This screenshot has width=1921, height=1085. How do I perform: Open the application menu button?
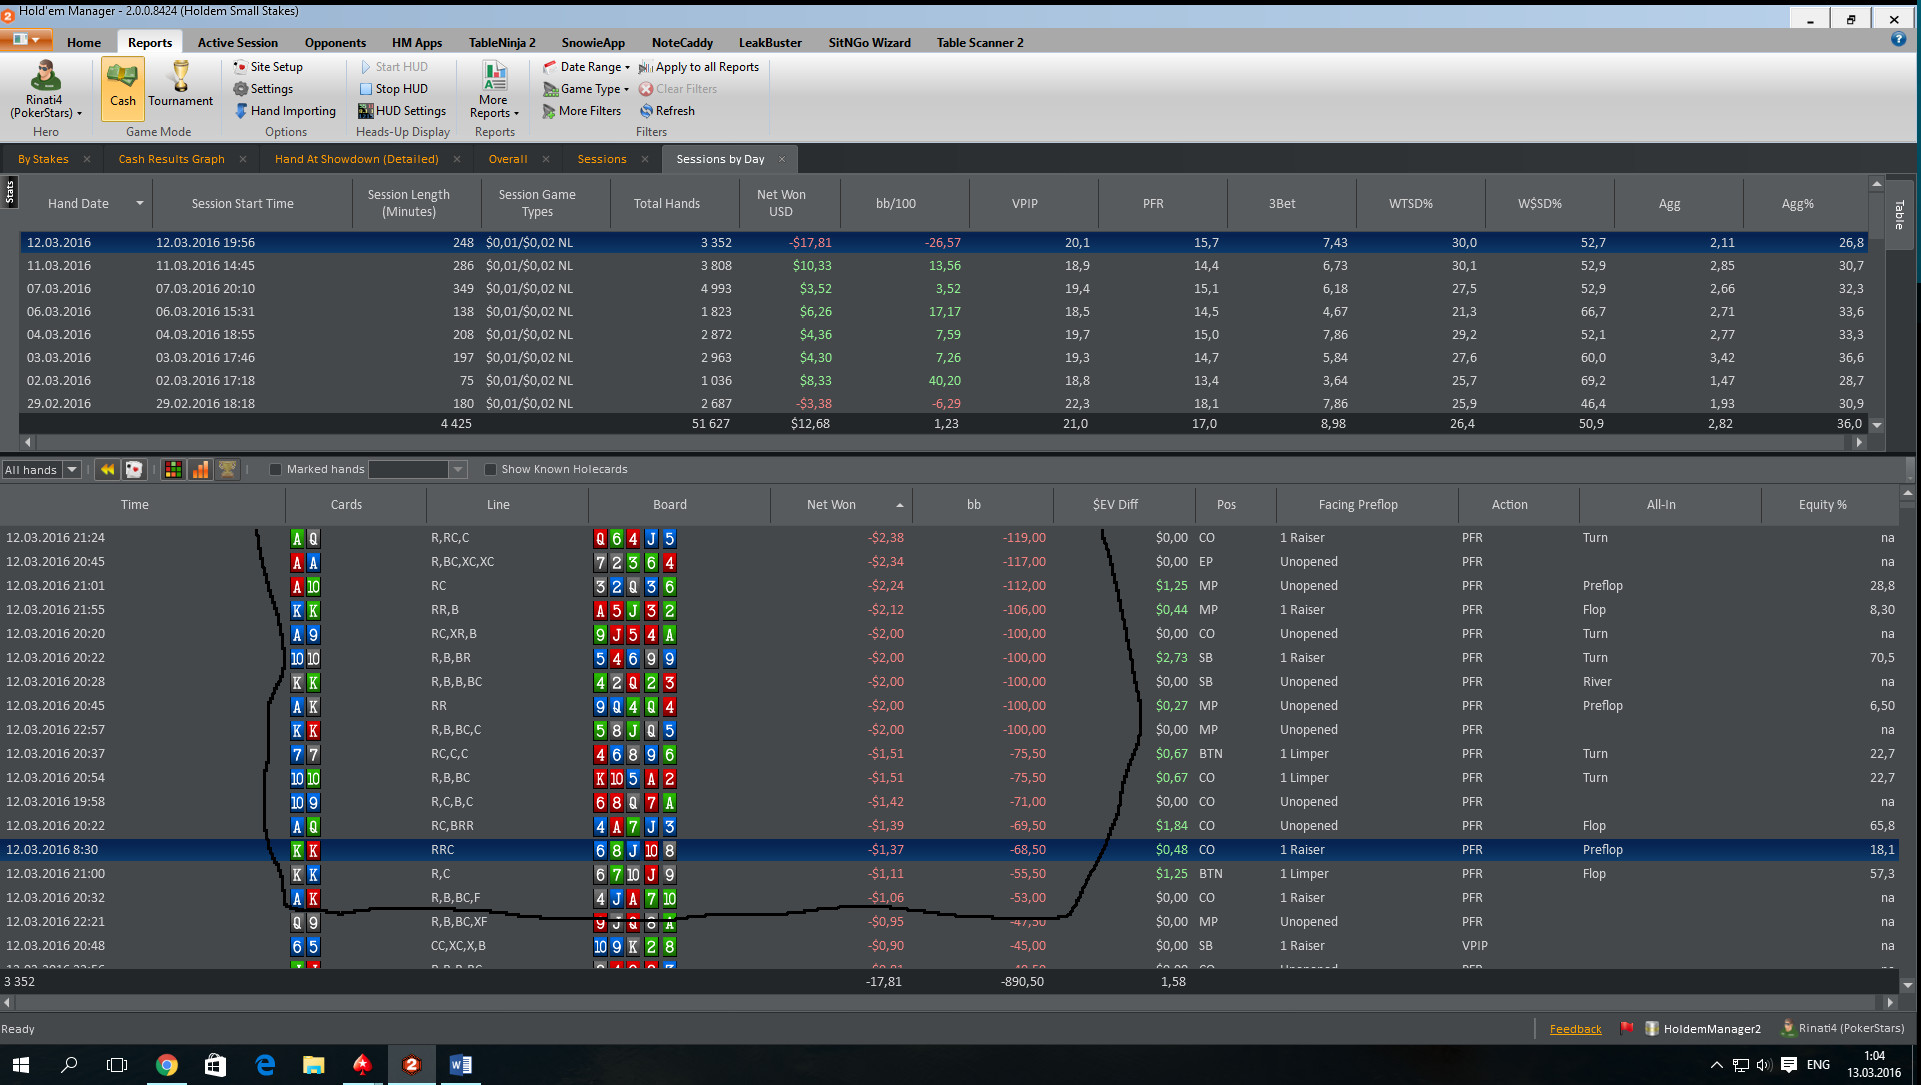27,40
